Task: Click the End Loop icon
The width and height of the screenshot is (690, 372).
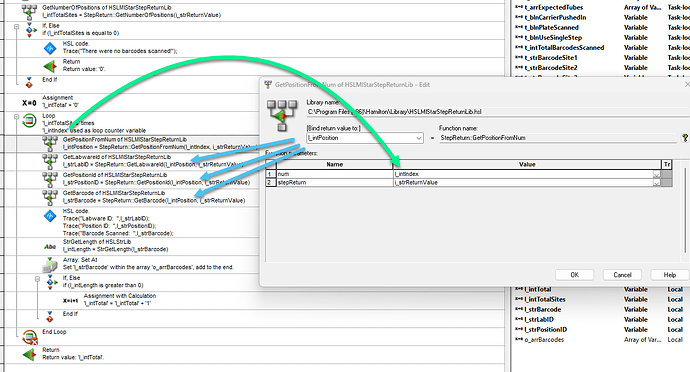Action: coord(29,337)
